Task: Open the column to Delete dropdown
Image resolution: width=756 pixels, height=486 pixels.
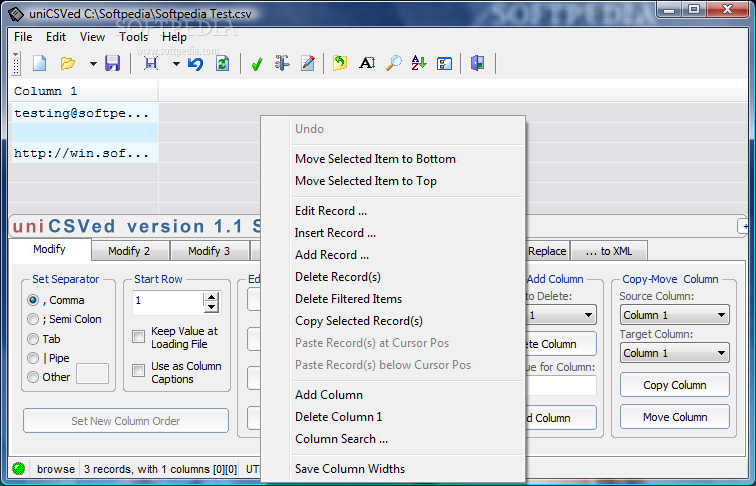Action: (561, 315)
